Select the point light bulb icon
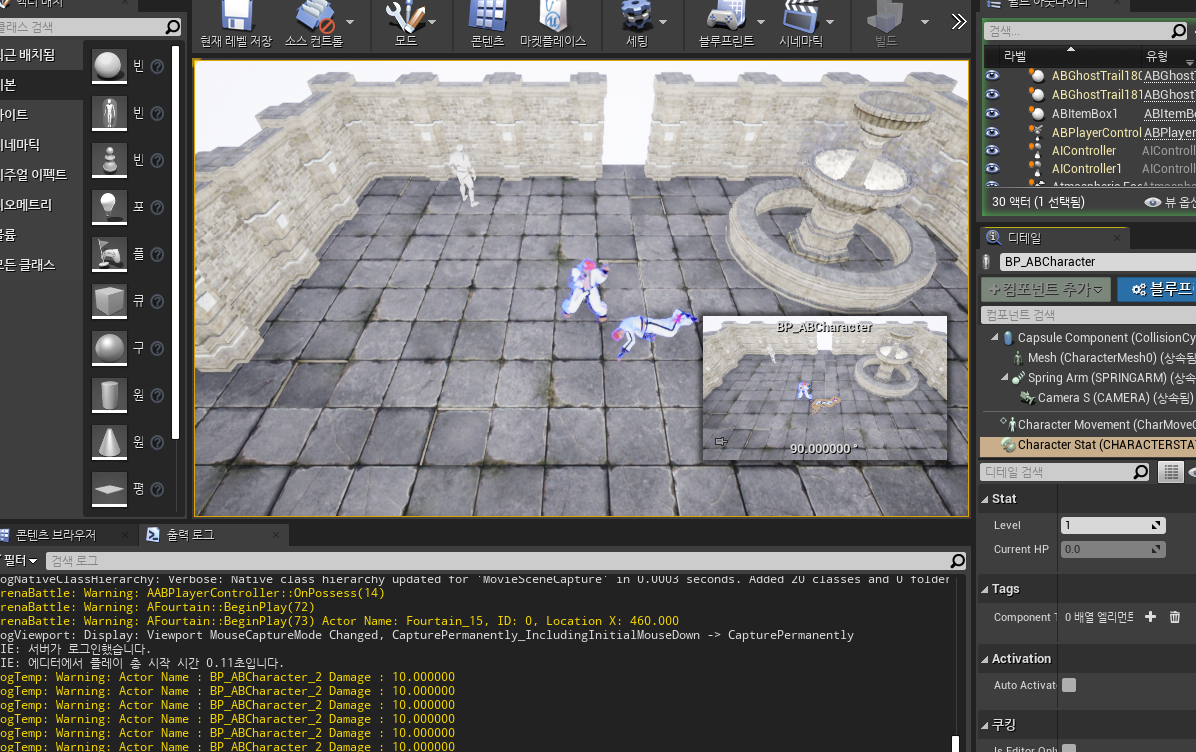Viewport: 1196px width, 752px height. [109, 207]
